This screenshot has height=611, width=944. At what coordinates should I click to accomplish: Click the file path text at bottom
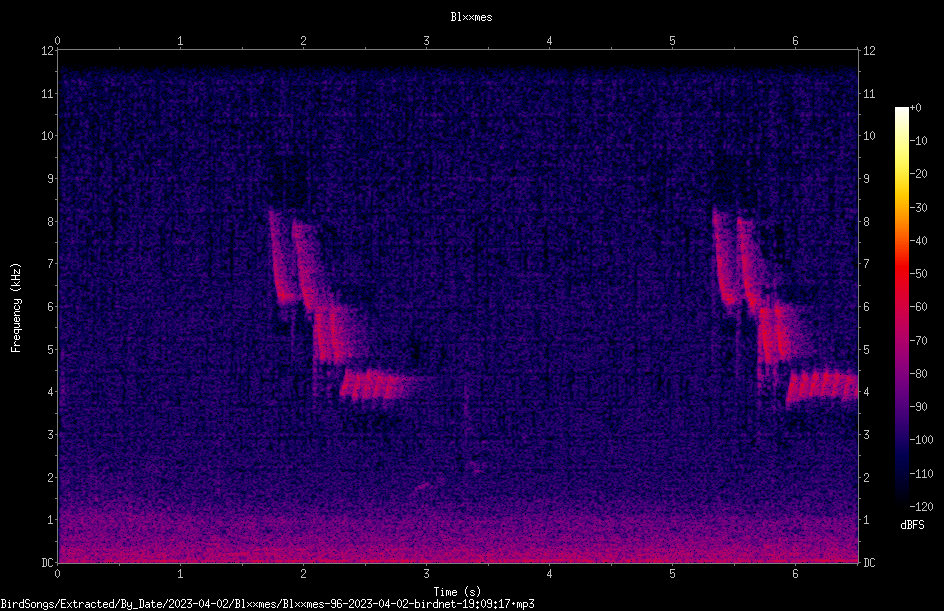[267, 604]
